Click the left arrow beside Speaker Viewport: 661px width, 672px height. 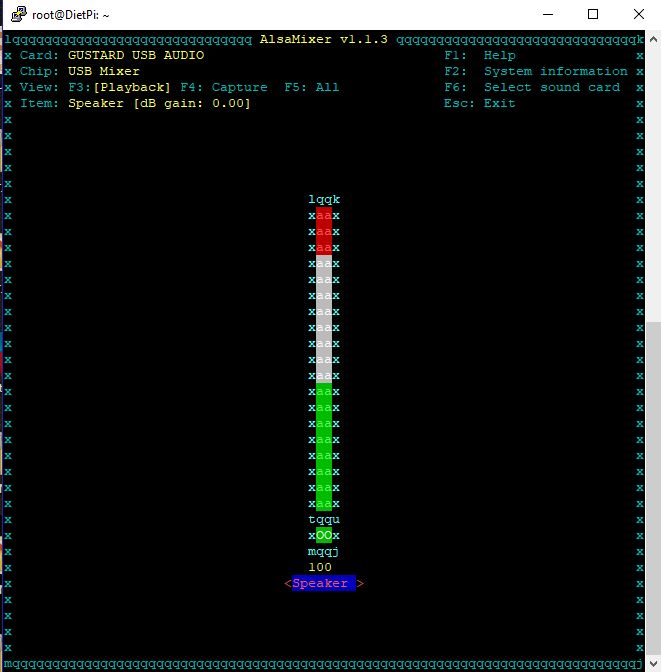click(x=288, y=583)
